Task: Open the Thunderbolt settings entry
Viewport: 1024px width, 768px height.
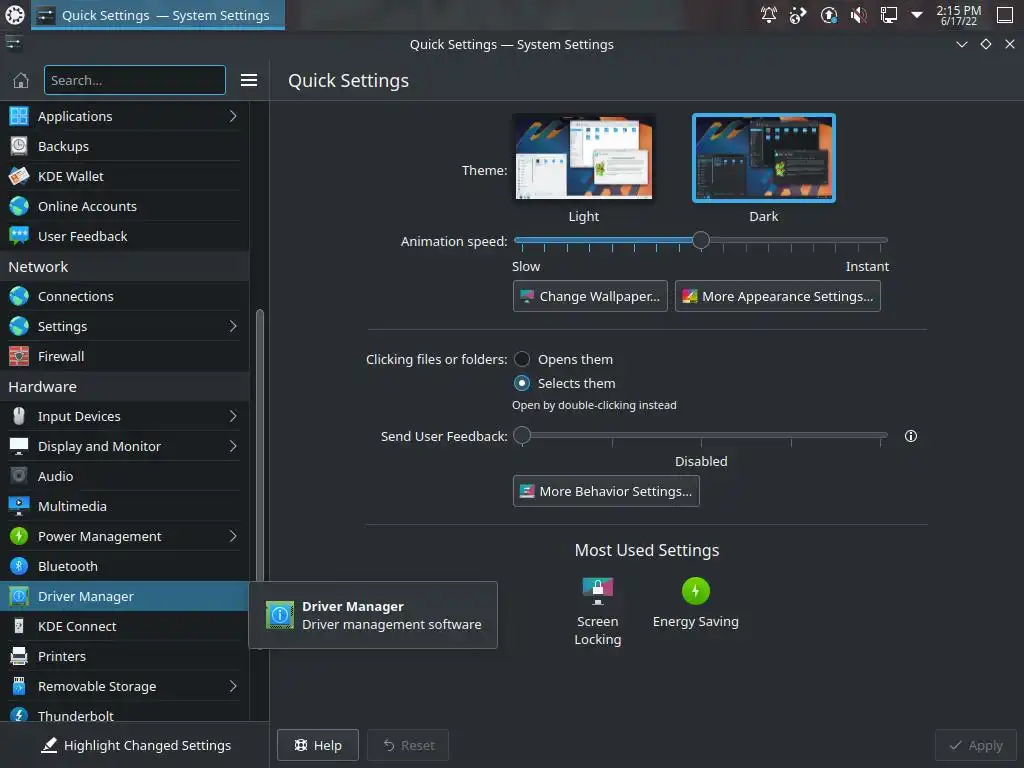Action: point(125,714)
